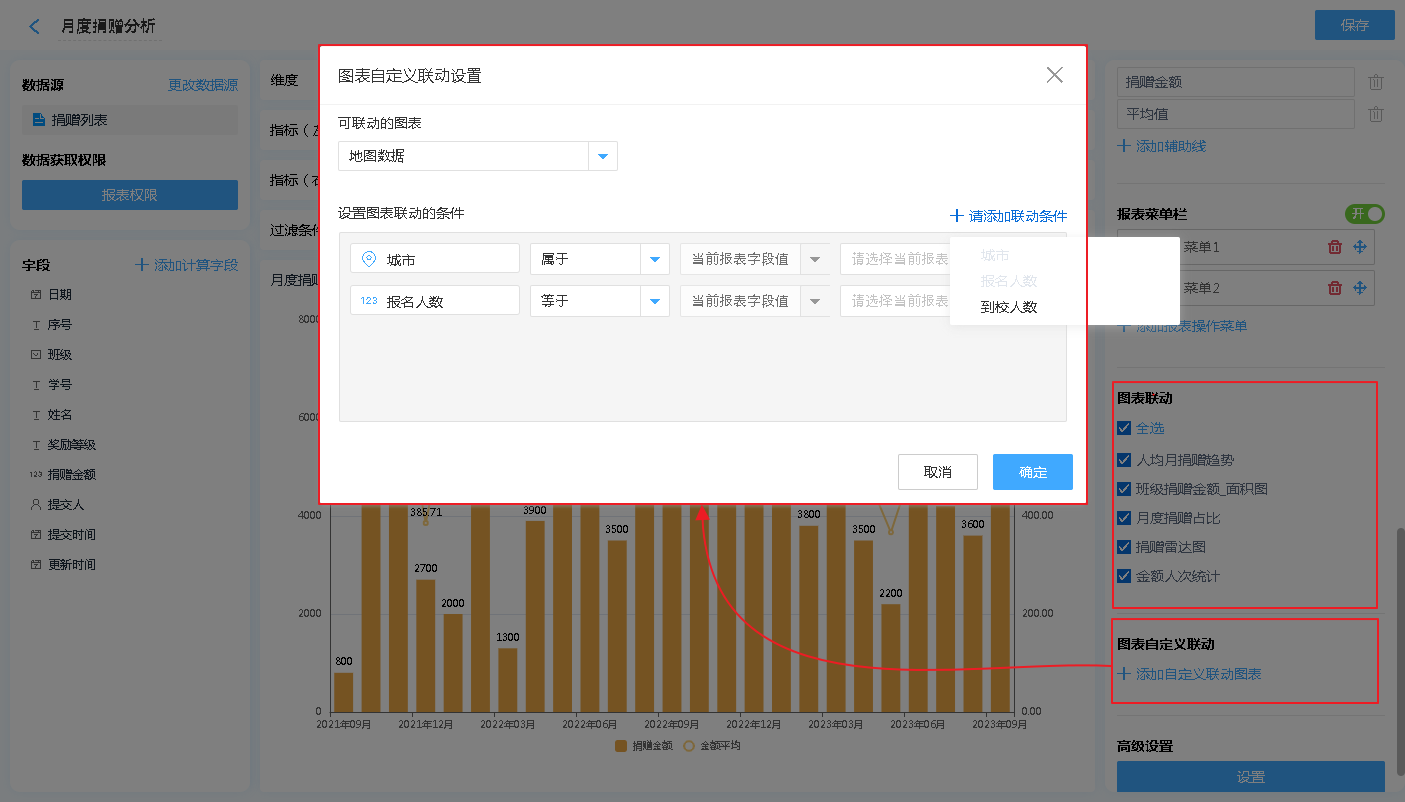Uncheck 捐赠雷达图 chart linkage
The width and height of the screenshot is (1405, 802).
[1125, 547]
